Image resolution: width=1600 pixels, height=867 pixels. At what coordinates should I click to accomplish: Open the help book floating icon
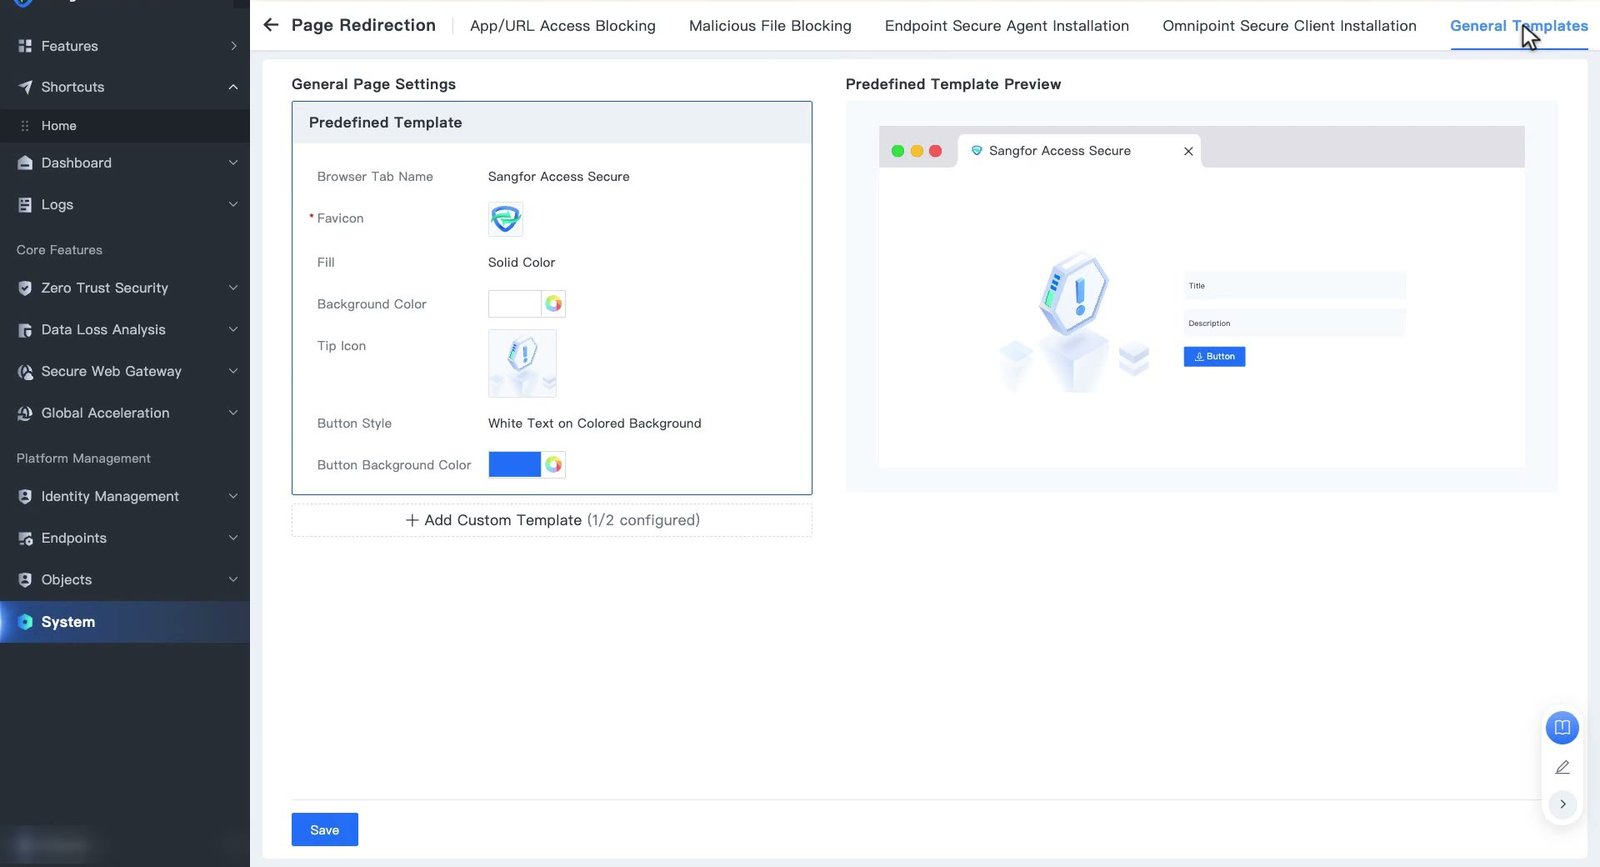[1562, 728]
